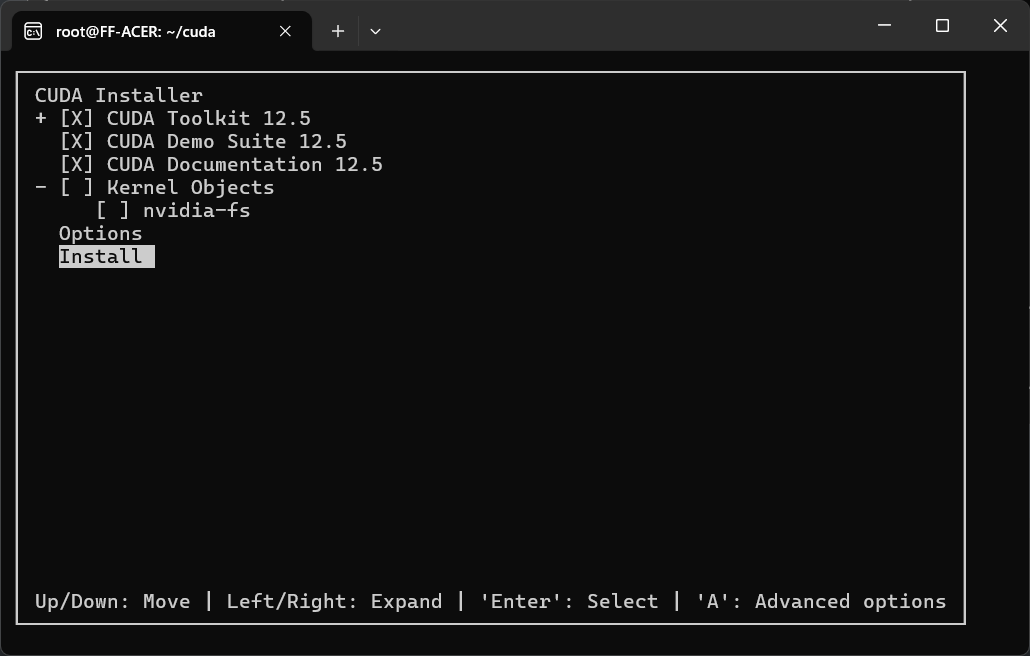
Task: Expand the CUDA Toolkit plus sign
Action: coord(41,118)
